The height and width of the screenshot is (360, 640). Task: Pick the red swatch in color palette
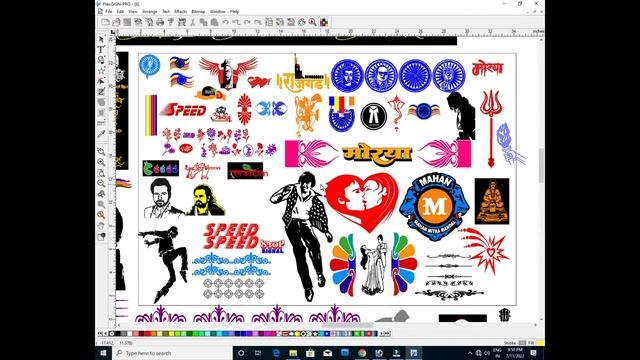point(148,333)
